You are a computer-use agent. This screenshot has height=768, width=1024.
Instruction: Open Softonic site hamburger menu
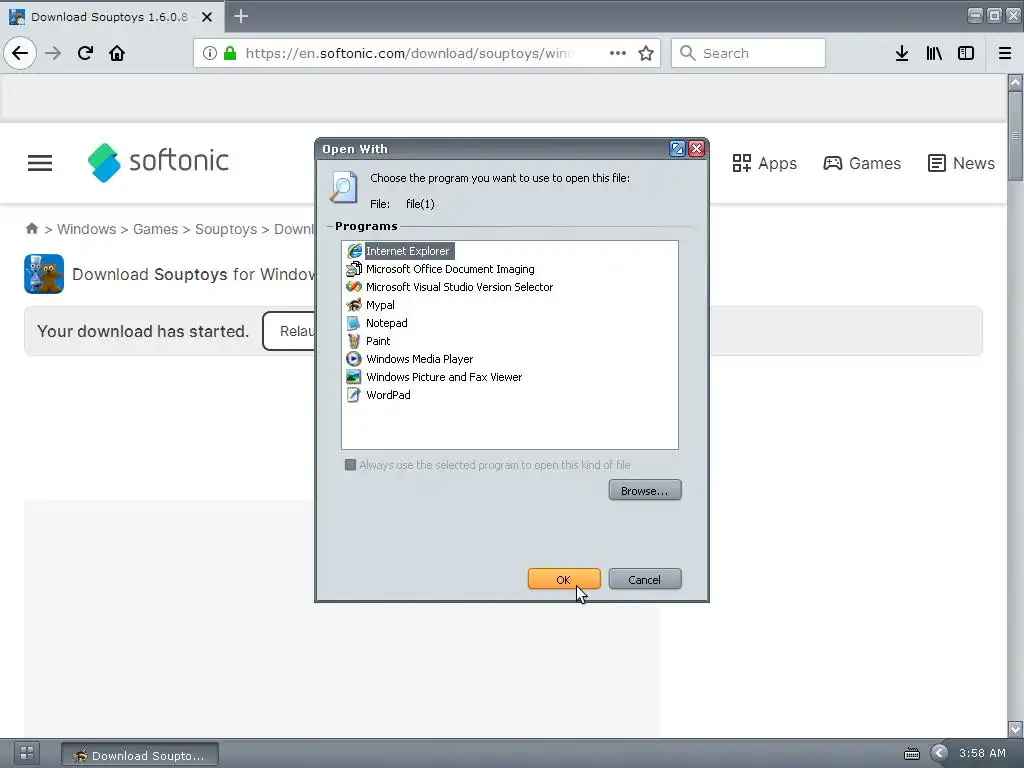40,163
